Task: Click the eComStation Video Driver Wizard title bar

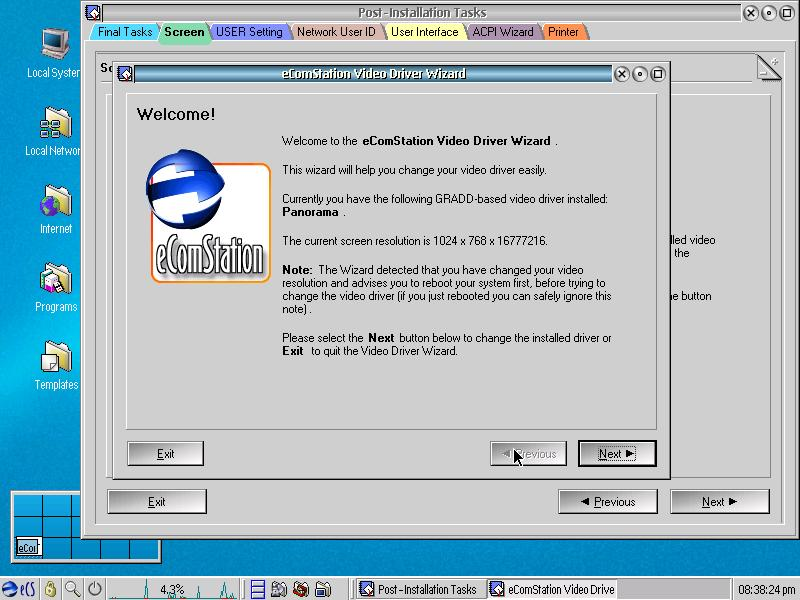Action: tap(373, 74)
